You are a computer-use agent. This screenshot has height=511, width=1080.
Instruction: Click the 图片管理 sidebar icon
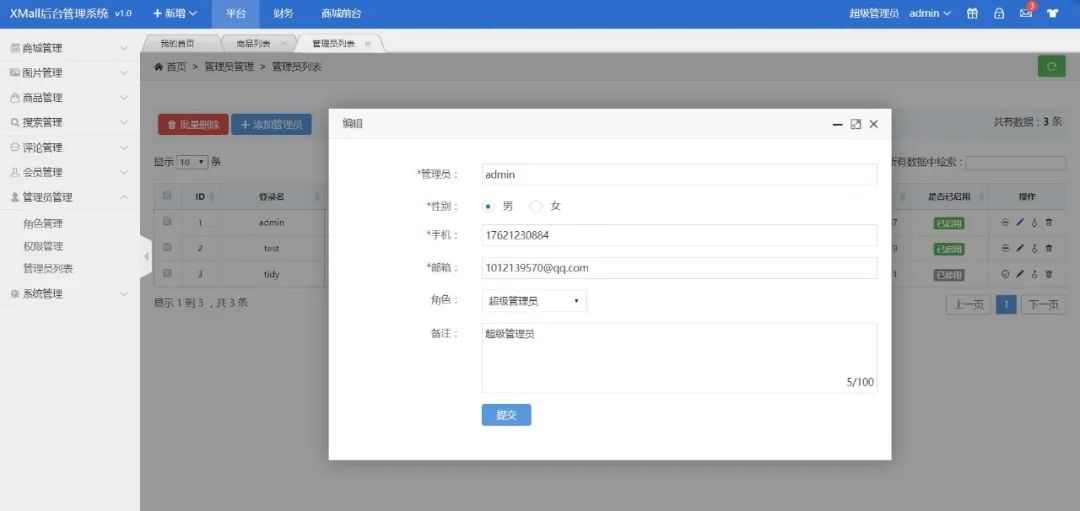[15, 73]
